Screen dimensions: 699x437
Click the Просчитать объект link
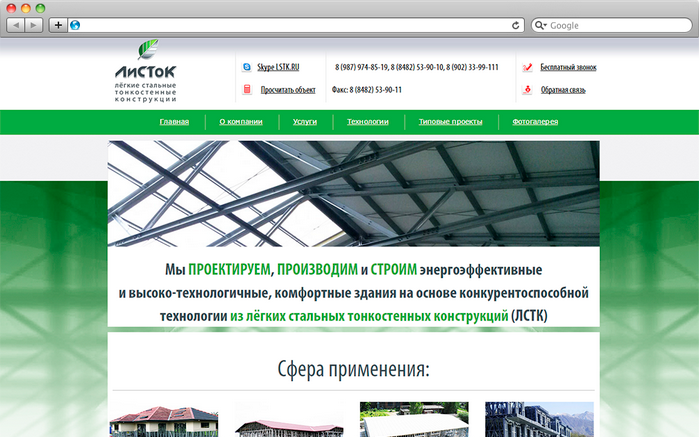pos(288,90)
